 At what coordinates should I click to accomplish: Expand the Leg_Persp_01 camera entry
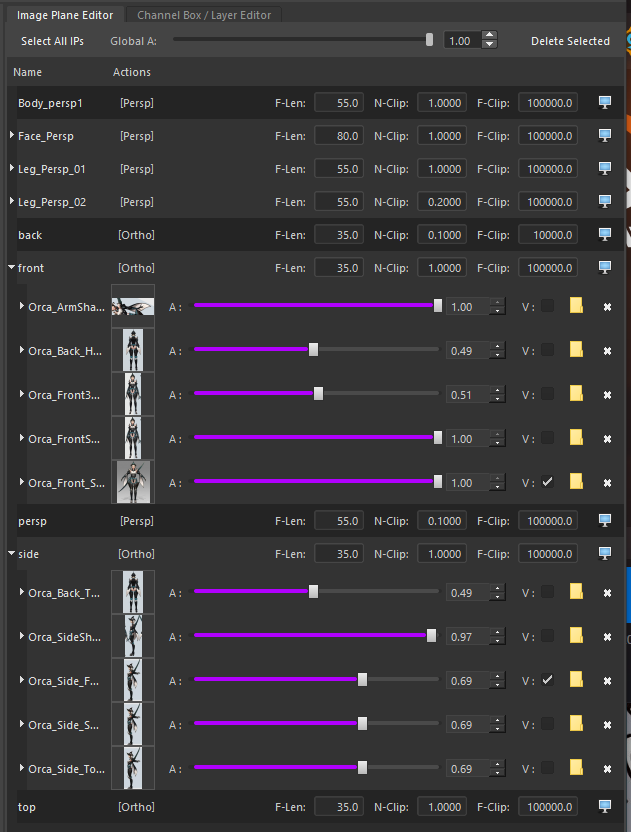(12, 168)
